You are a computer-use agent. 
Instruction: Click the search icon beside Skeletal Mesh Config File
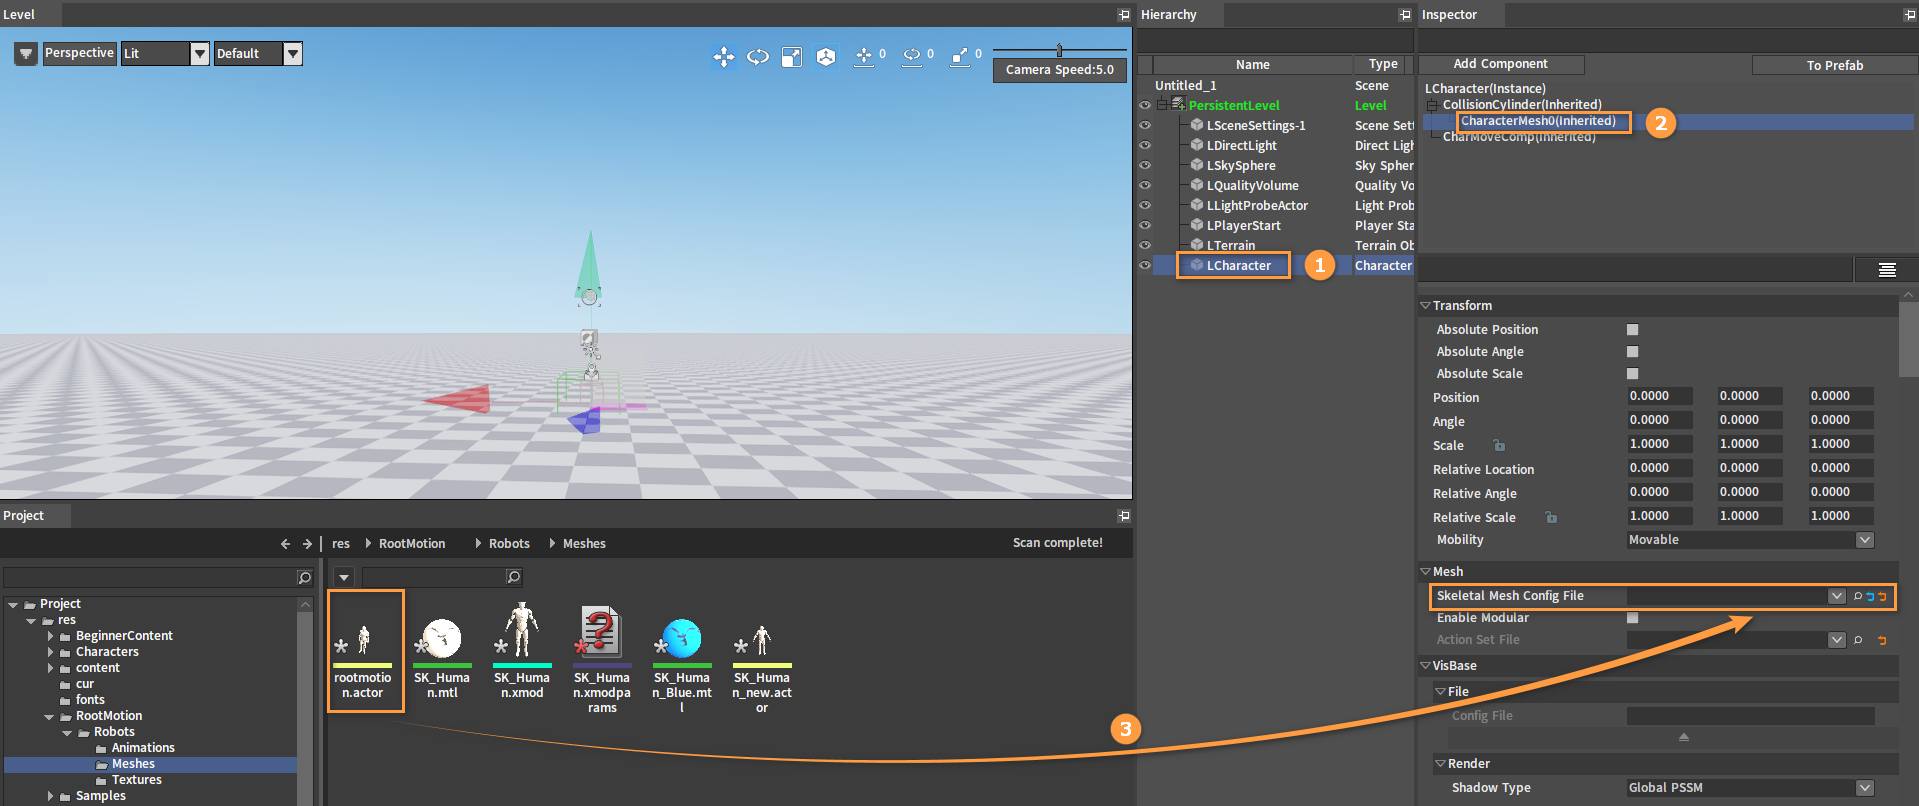pos(1858,596)
